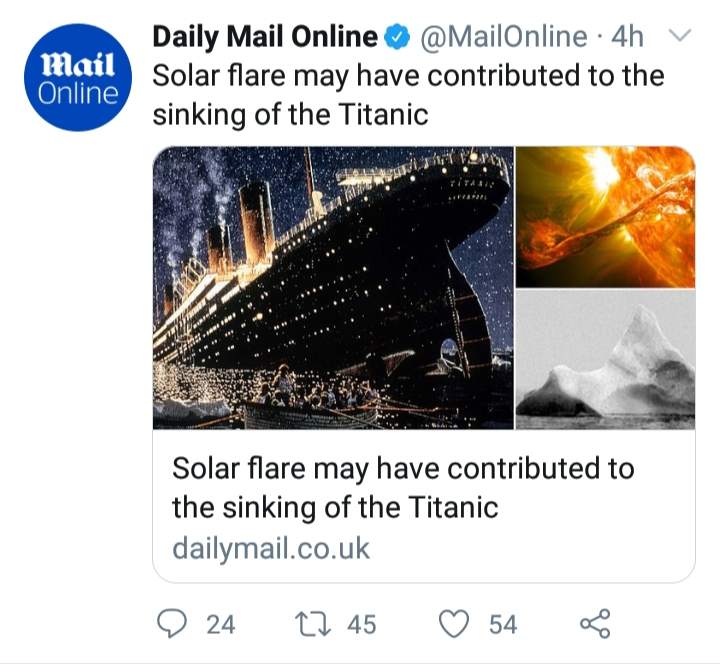Image resolution: width=720 pixels, height=664 pixels.
Task: View the Titanic sinking illustration
Action: pos(333,288)
